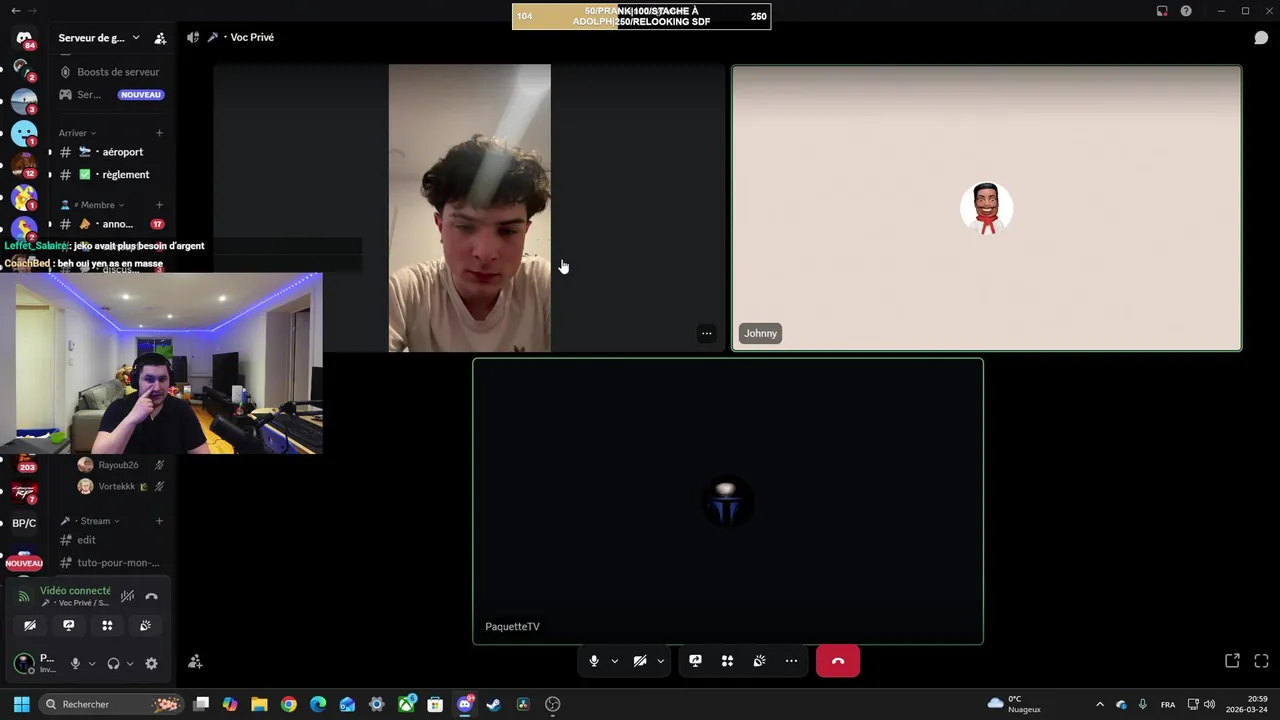Open Google Chrome from the taskbar
The height and width of the screenshot is (720, 1280).
[x=289, y=704]
